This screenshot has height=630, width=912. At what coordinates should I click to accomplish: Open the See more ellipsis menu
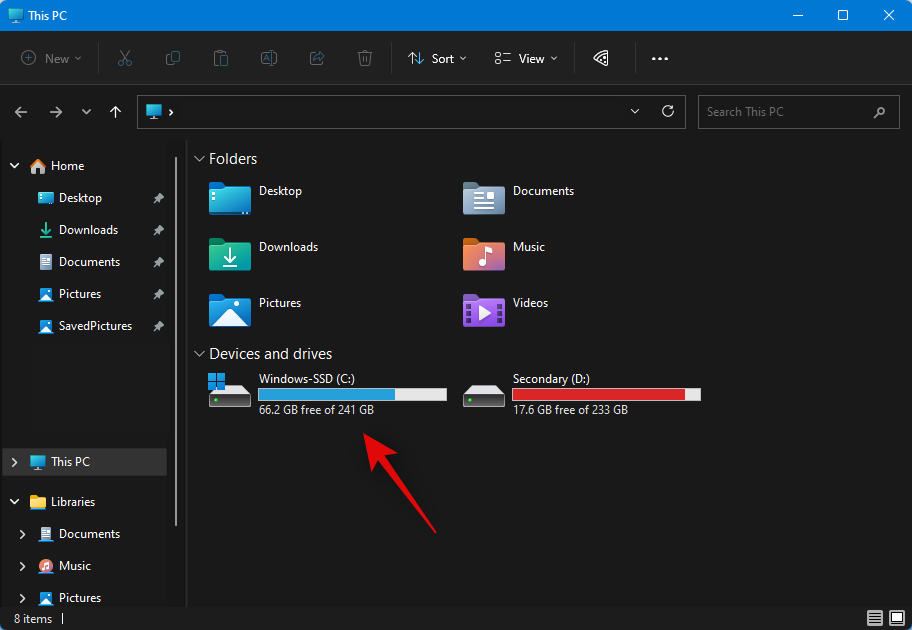660,59
